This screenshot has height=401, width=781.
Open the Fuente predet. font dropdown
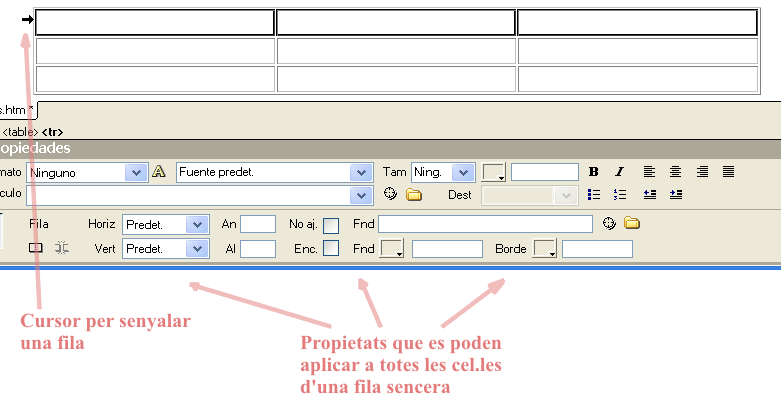pos(361,173)
